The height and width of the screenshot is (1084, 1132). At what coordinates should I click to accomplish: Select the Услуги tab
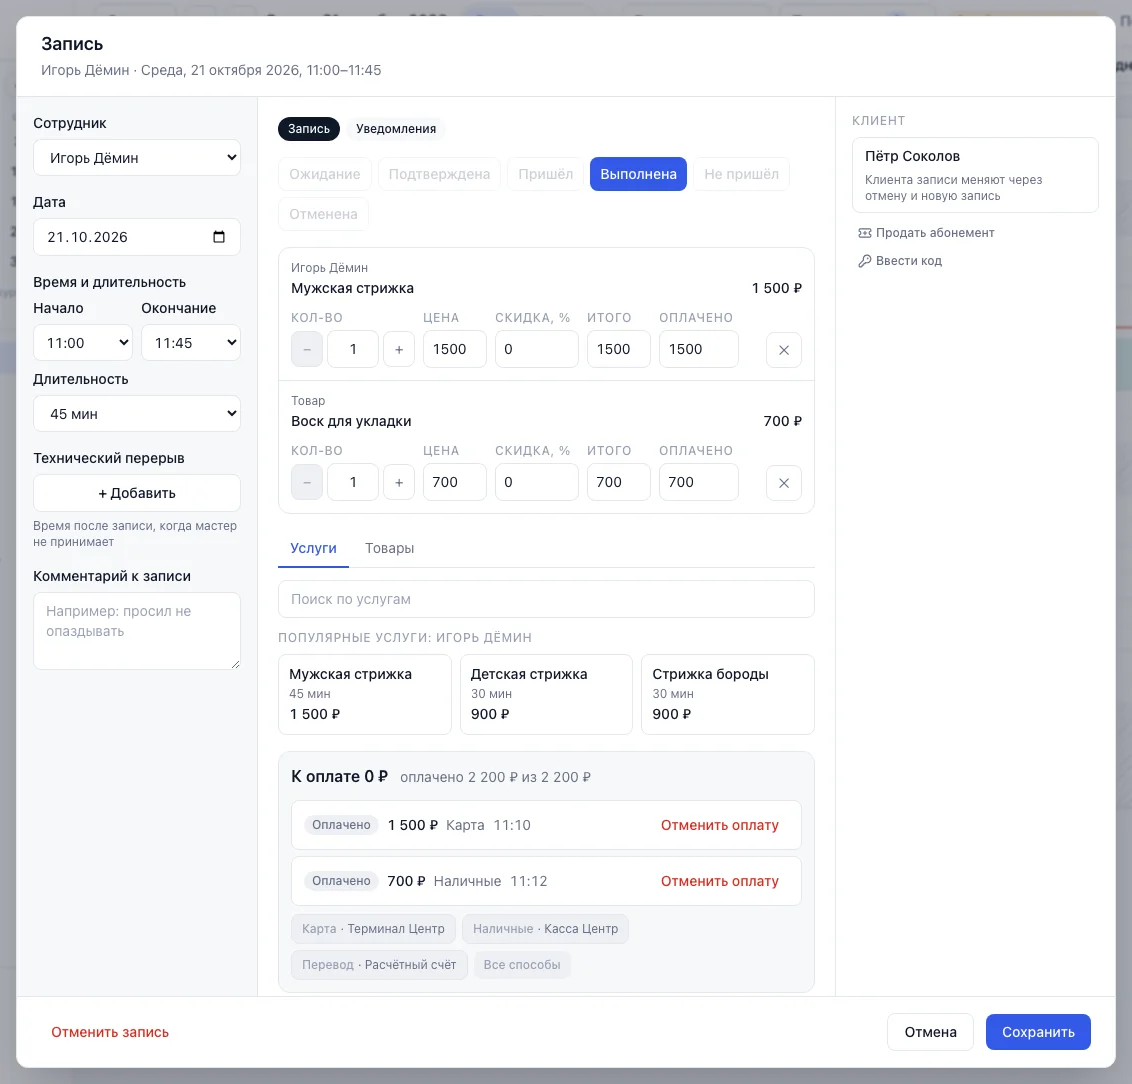[313, 548]
